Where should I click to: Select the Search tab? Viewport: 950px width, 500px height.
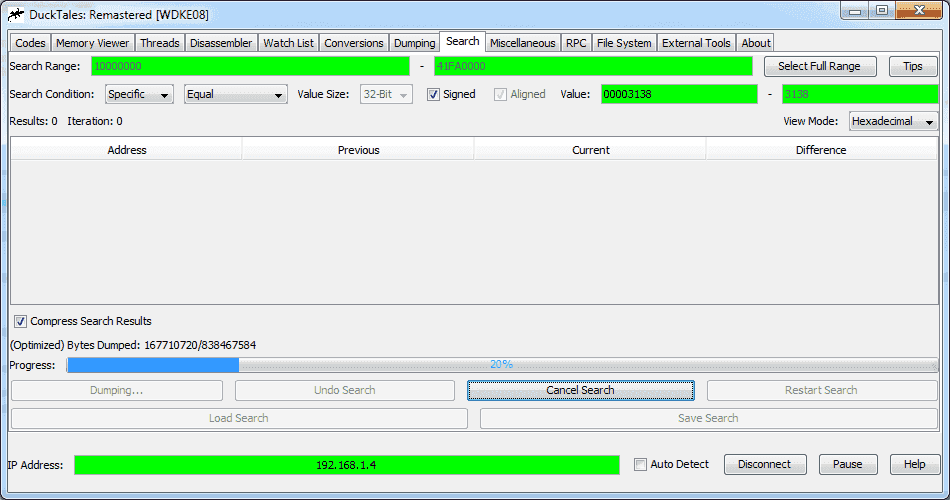(x=462, y=41)
